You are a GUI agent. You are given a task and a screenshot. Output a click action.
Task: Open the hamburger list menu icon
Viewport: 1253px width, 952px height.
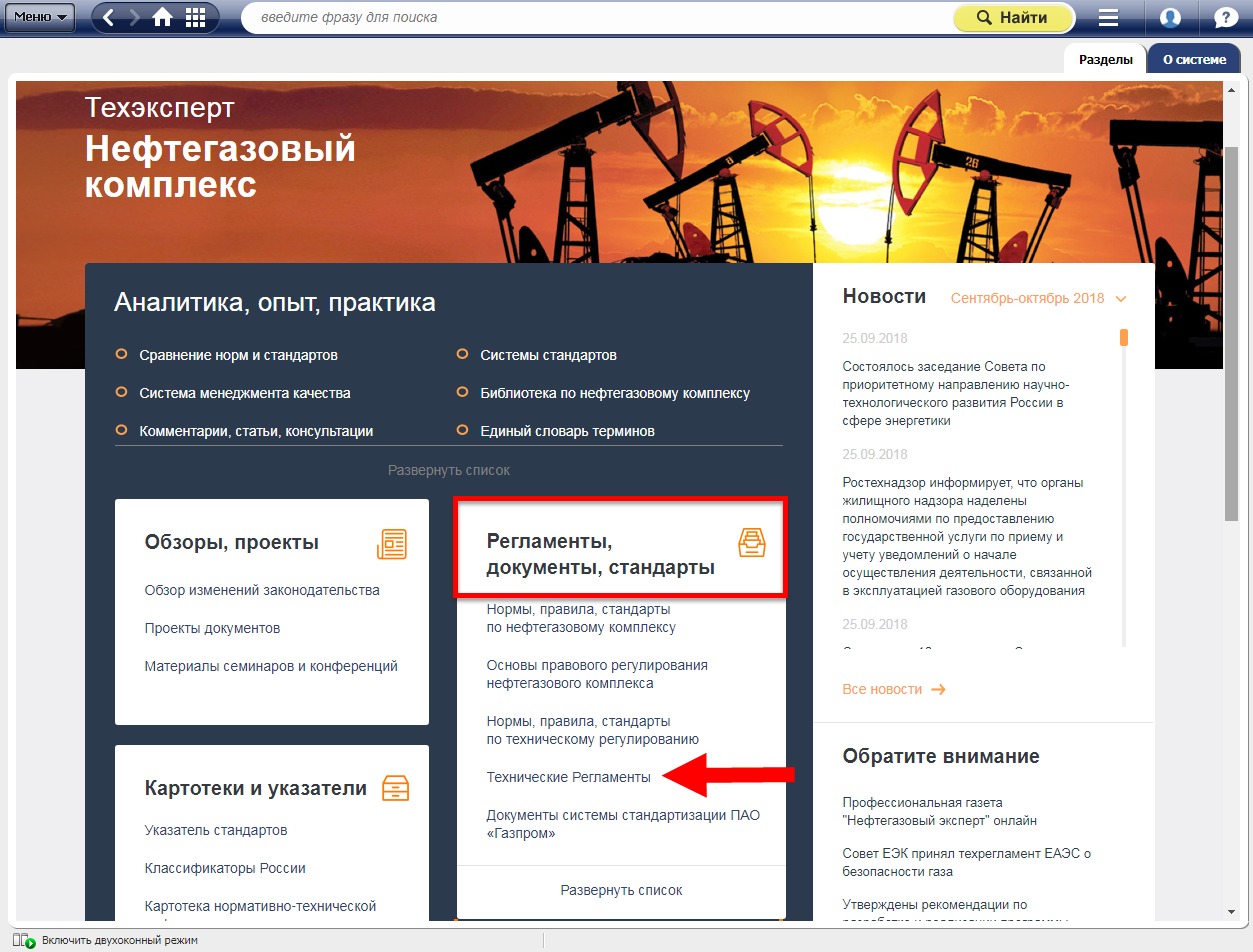pyautogui.click(x=1108, y=17)
